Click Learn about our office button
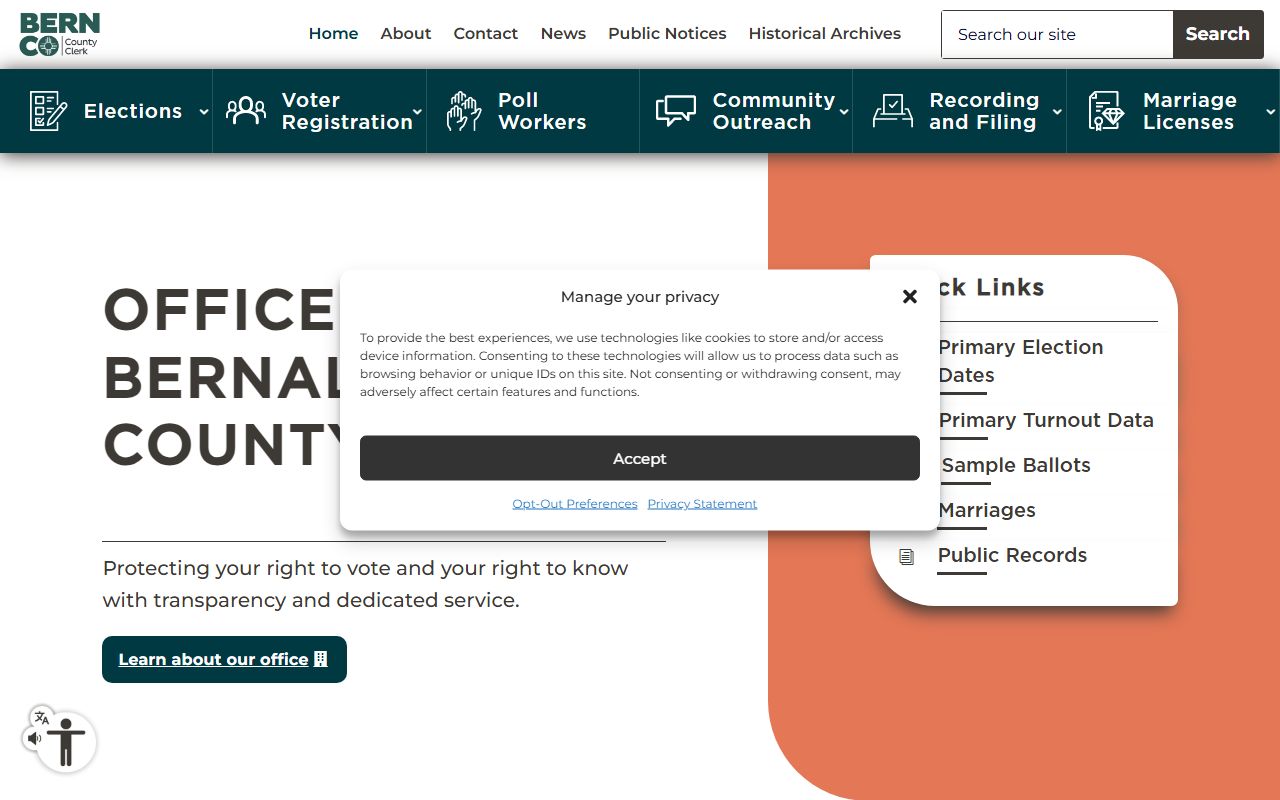Screen dimensions: 1280x800 coord(224,660)
